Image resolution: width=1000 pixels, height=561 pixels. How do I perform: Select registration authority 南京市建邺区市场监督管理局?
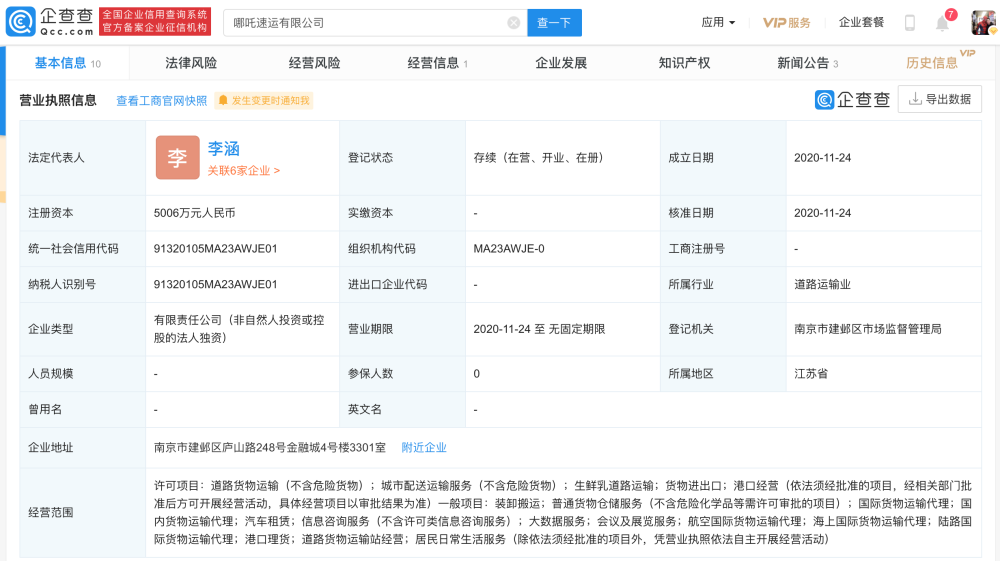[x=868, y=329]
